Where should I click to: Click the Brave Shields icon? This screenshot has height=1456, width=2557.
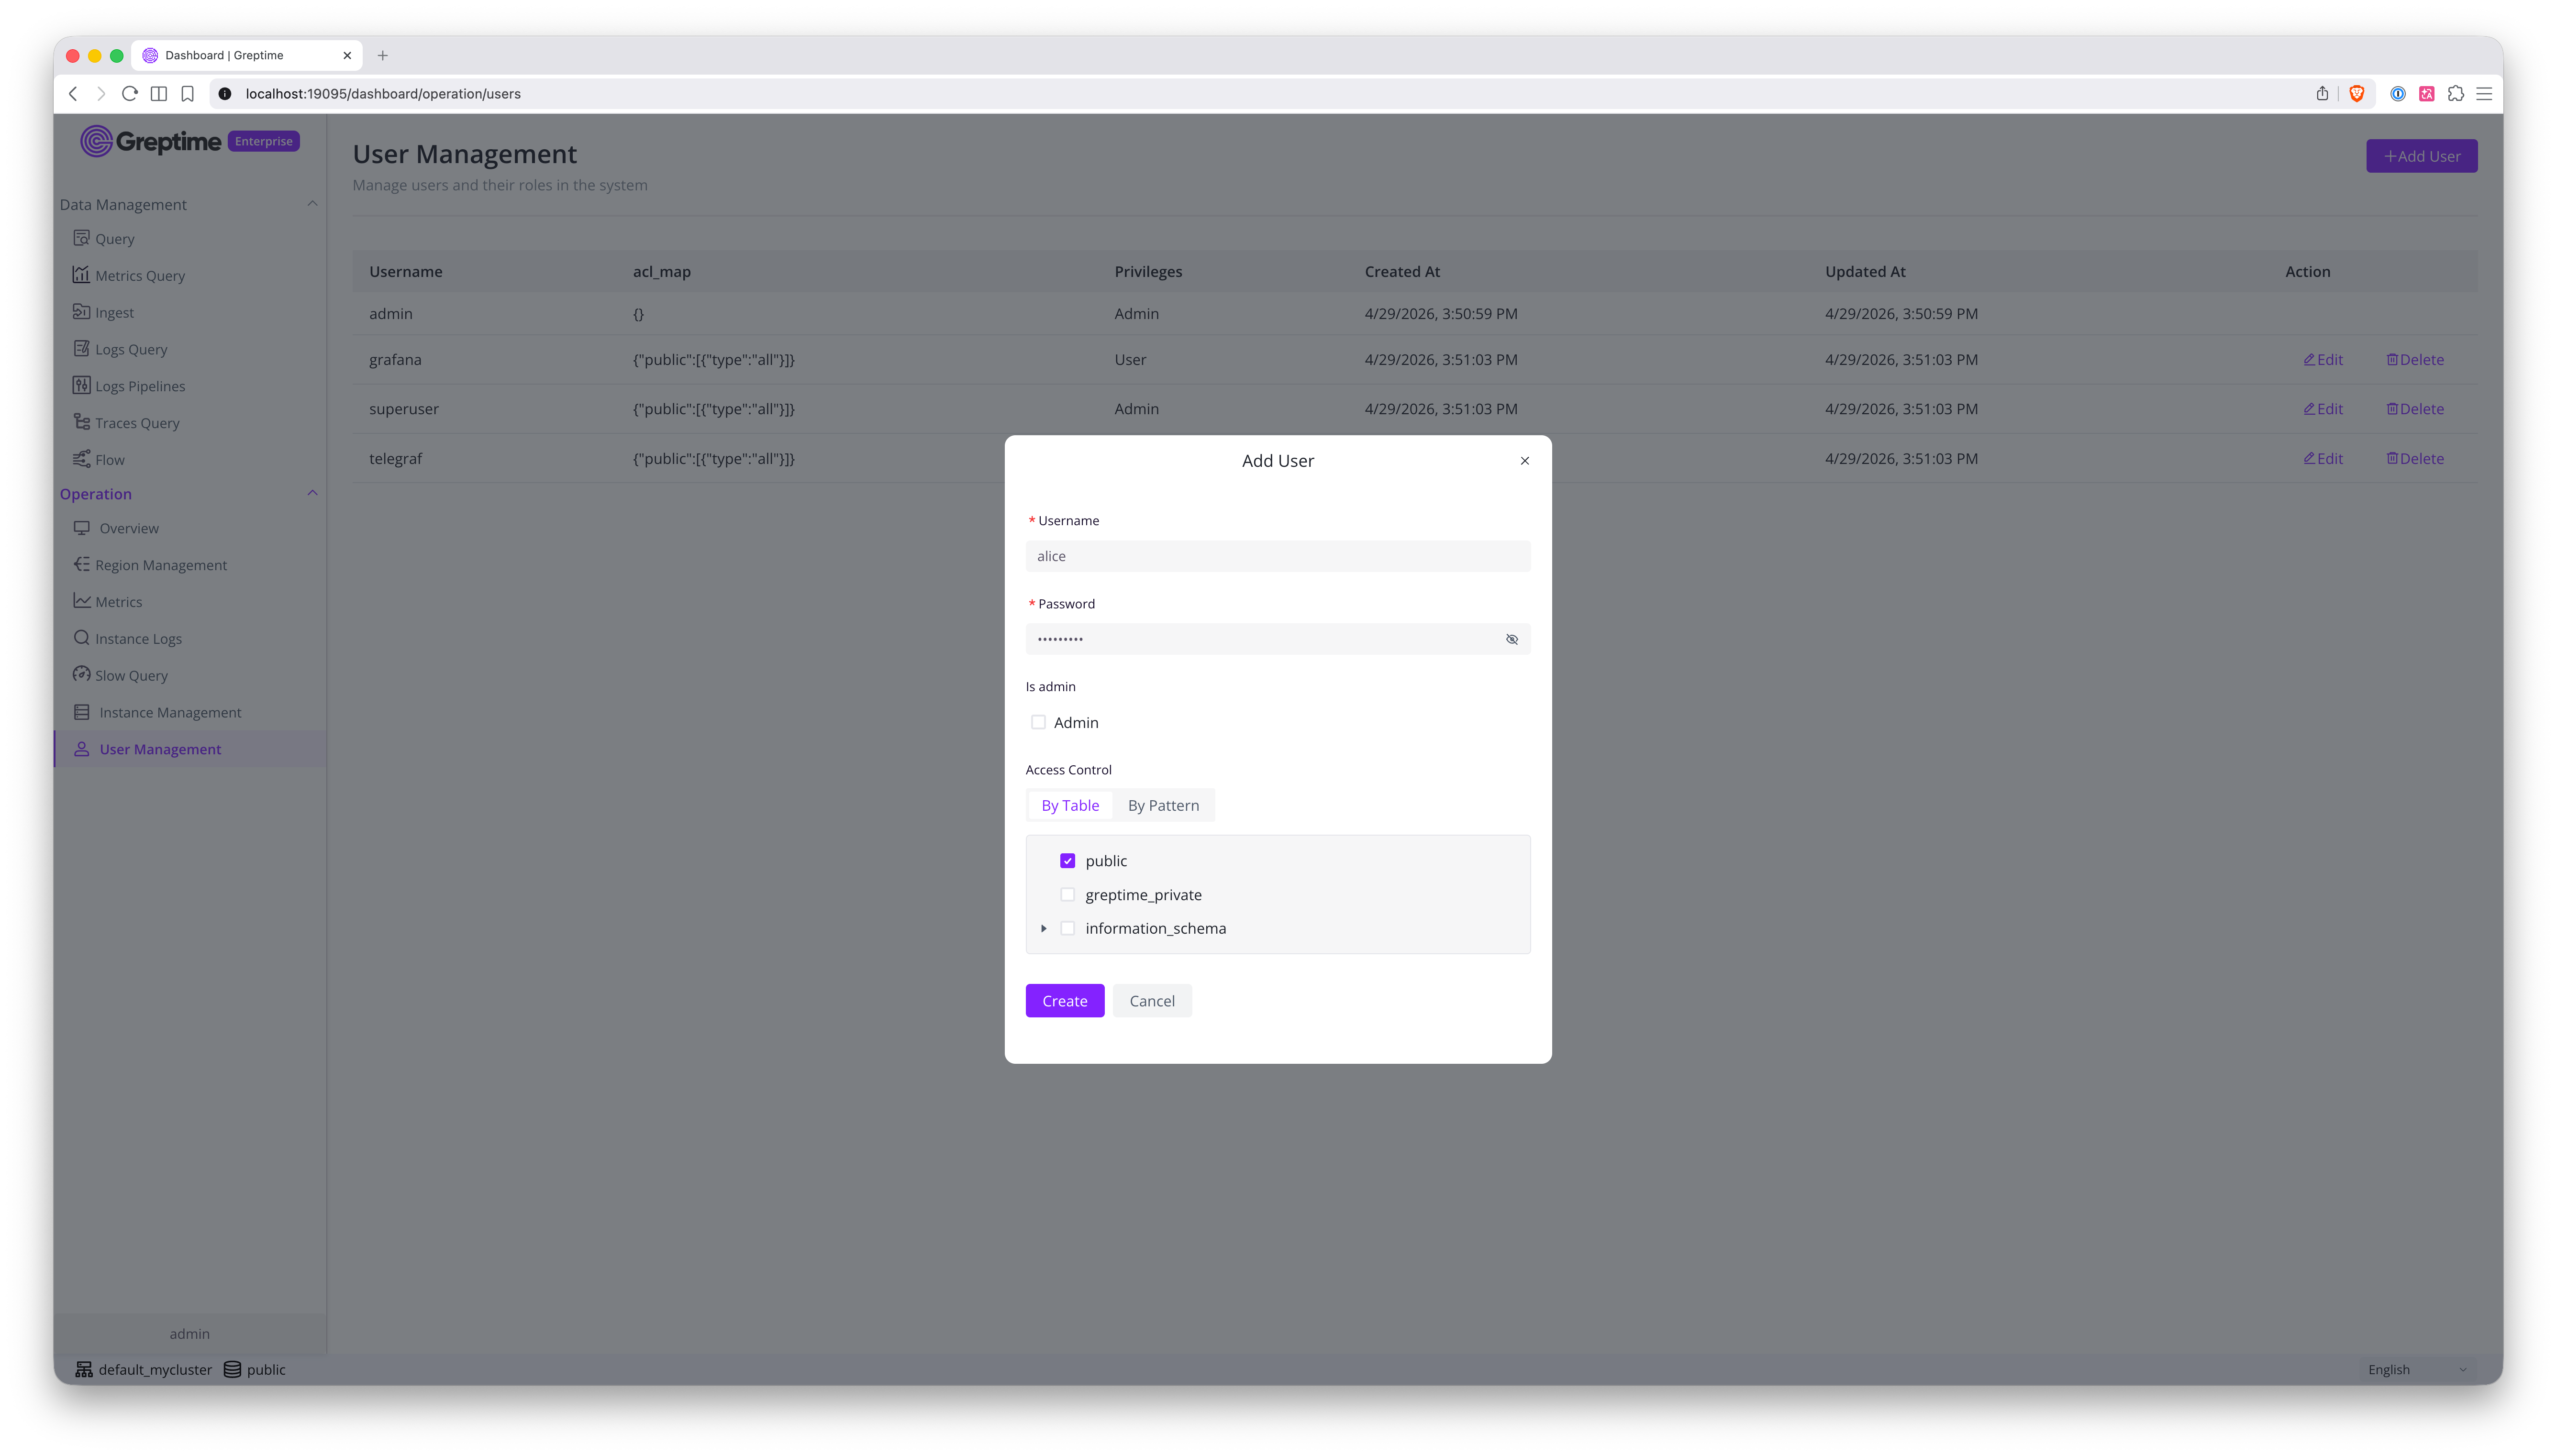2357,94
